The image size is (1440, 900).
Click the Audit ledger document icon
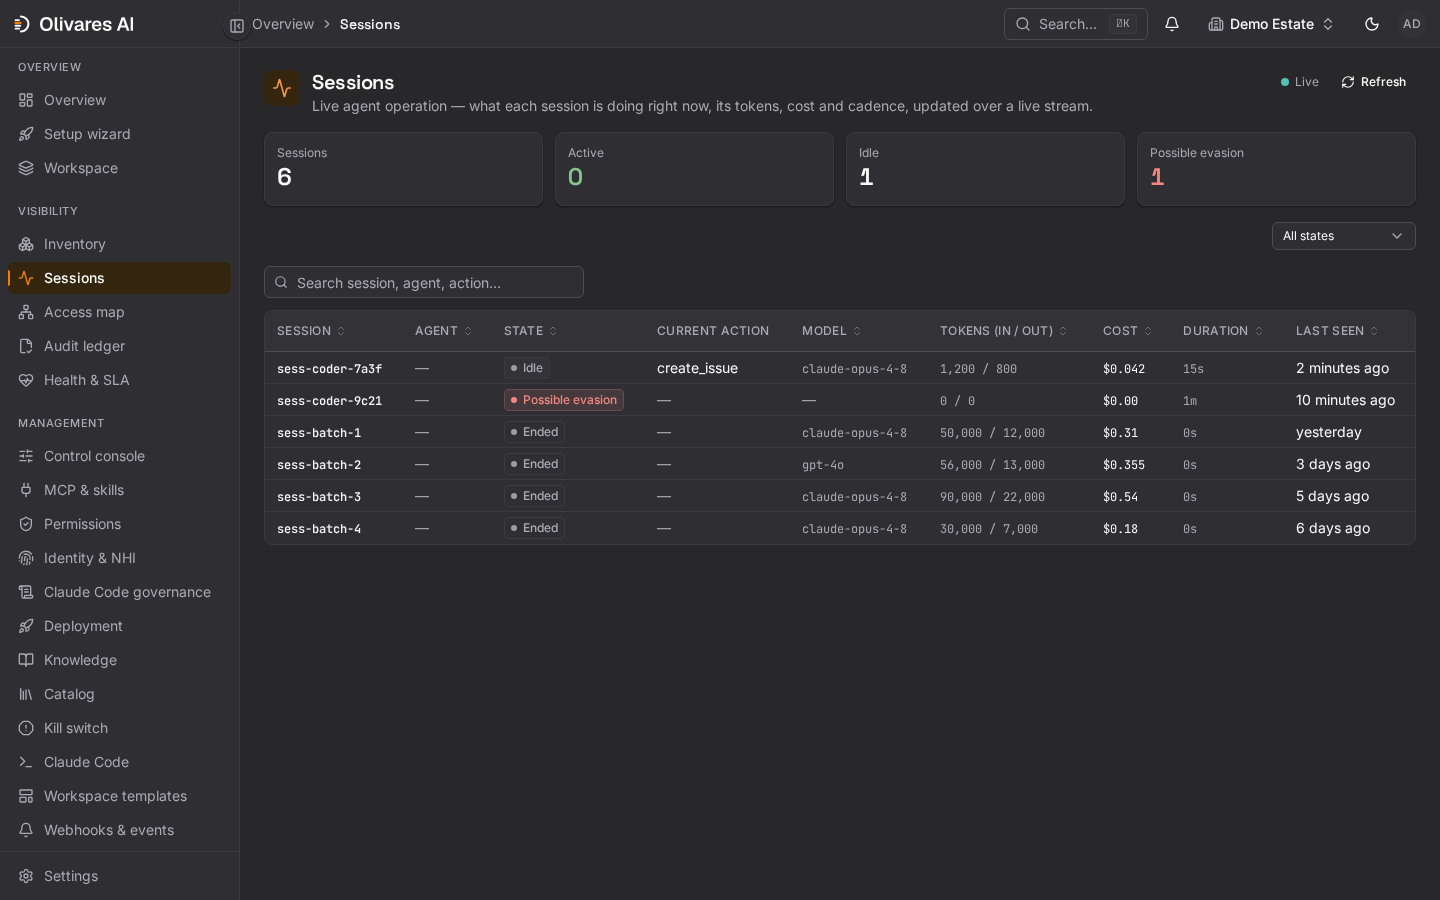(26, 346)
